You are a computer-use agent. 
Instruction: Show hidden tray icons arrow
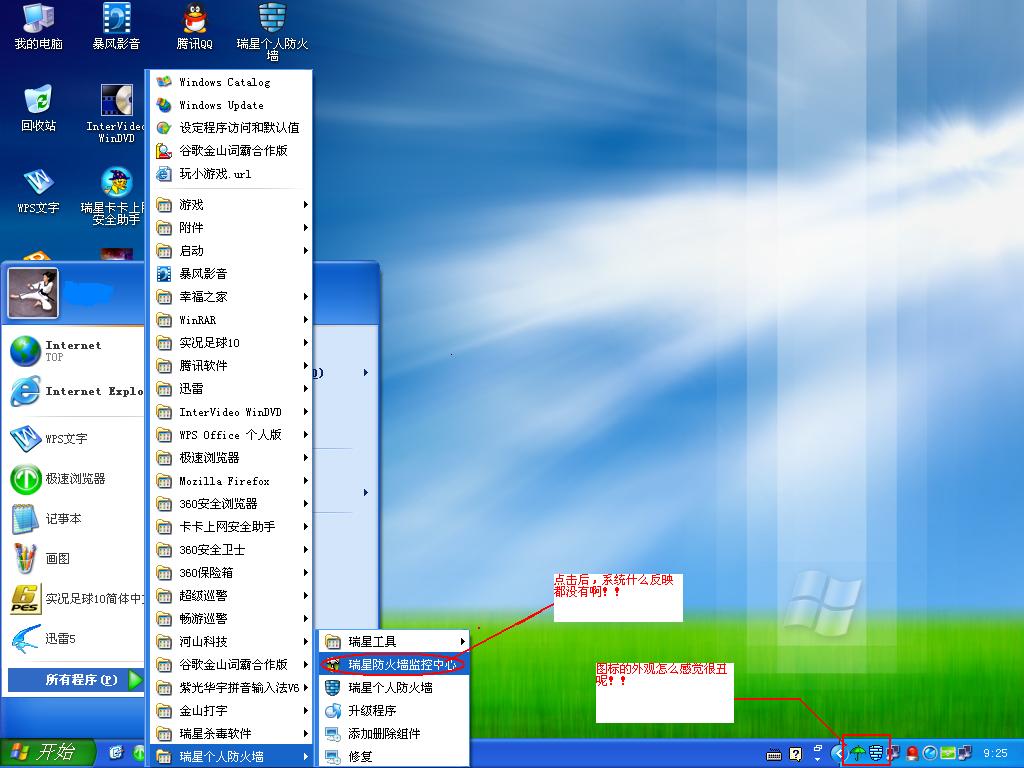pos(837,754)
